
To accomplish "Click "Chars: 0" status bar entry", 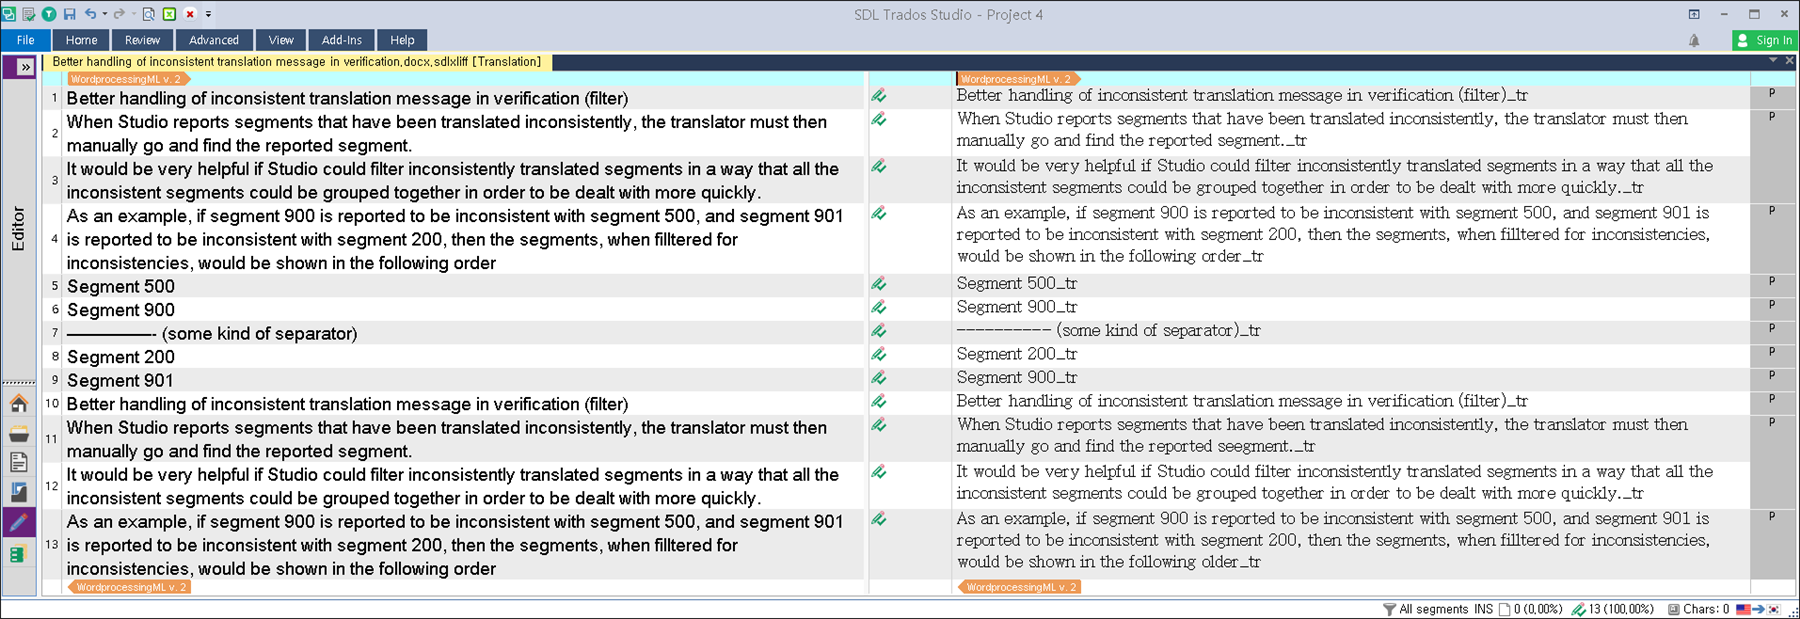I will 1705,609.
